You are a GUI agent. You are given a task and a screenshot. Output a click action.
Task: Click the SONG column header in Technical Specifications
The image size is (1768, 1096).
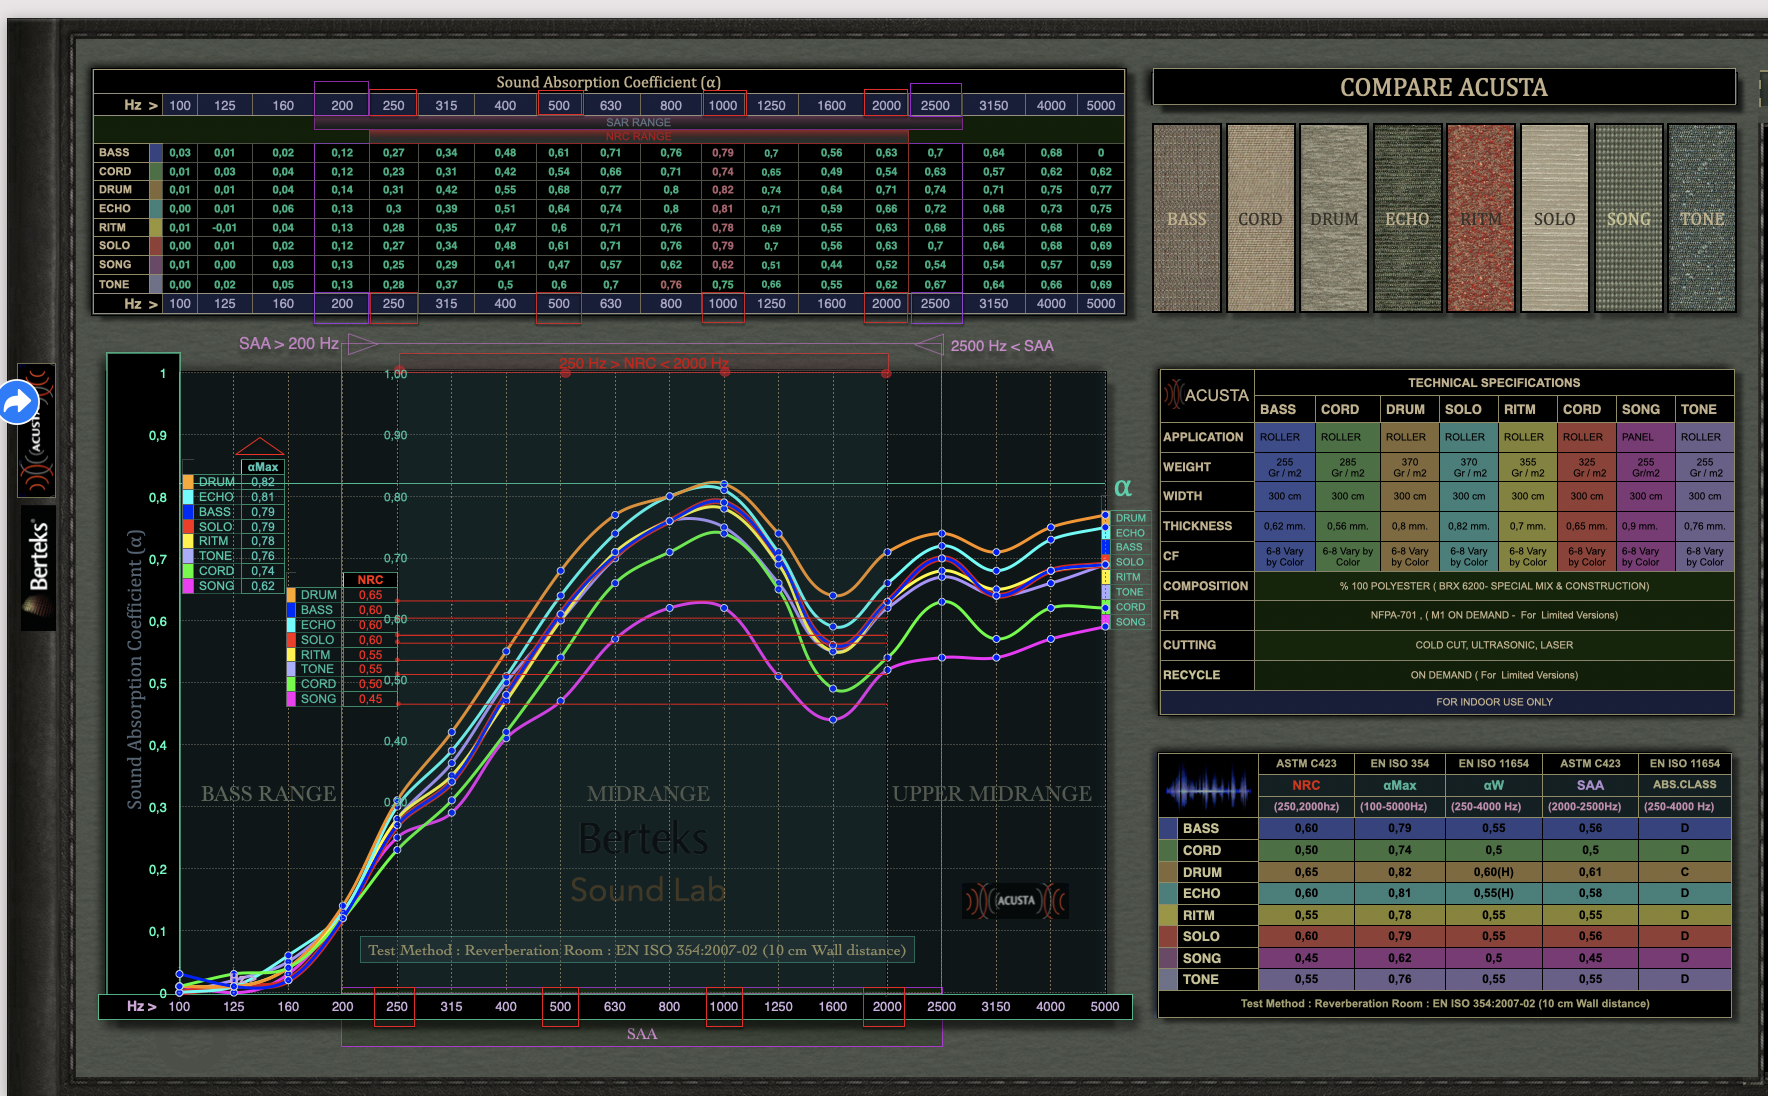pos(1640,409)
